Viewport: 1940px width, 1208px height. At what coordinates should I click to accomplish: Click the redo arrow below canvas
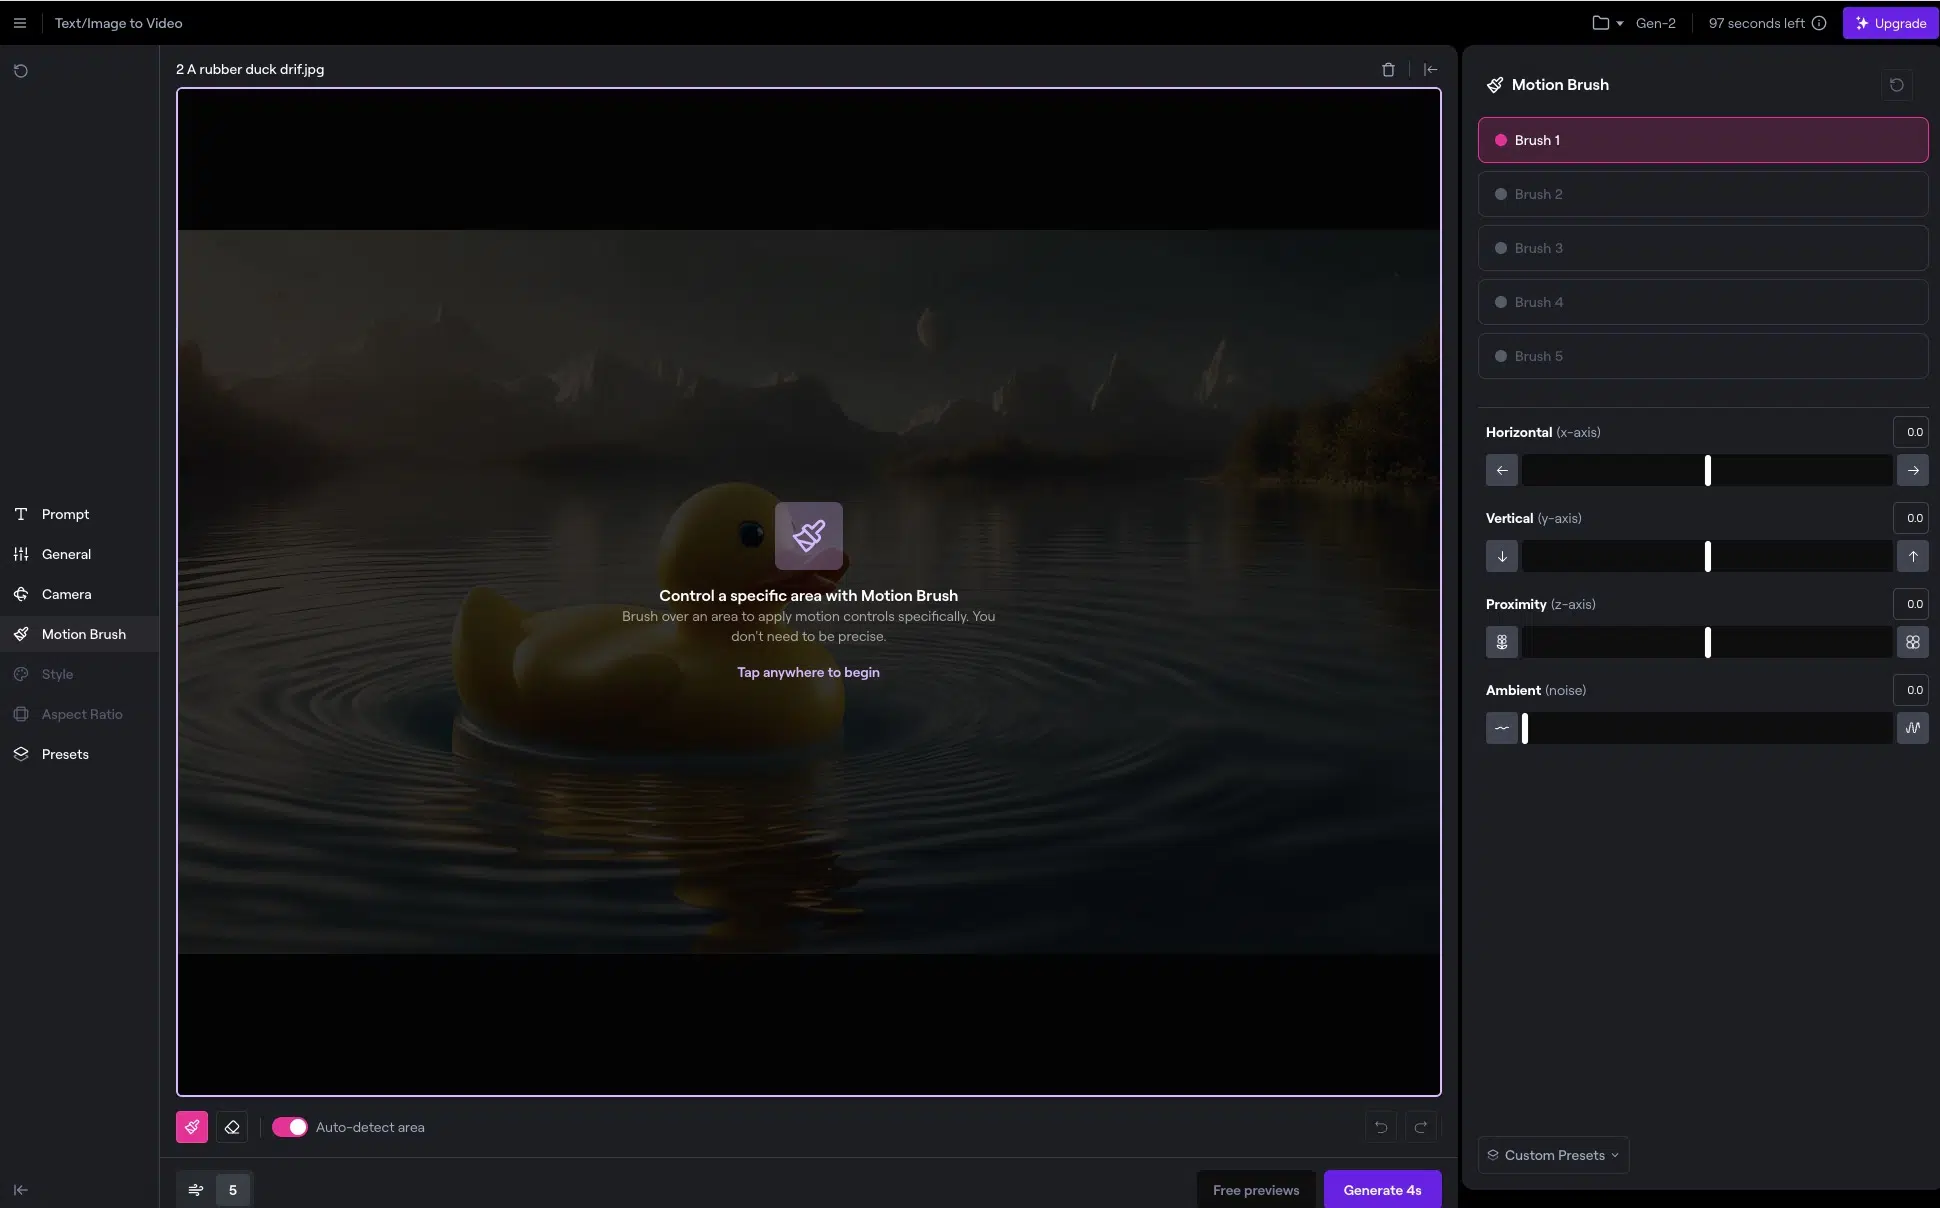click(x=1420, y=1127)
